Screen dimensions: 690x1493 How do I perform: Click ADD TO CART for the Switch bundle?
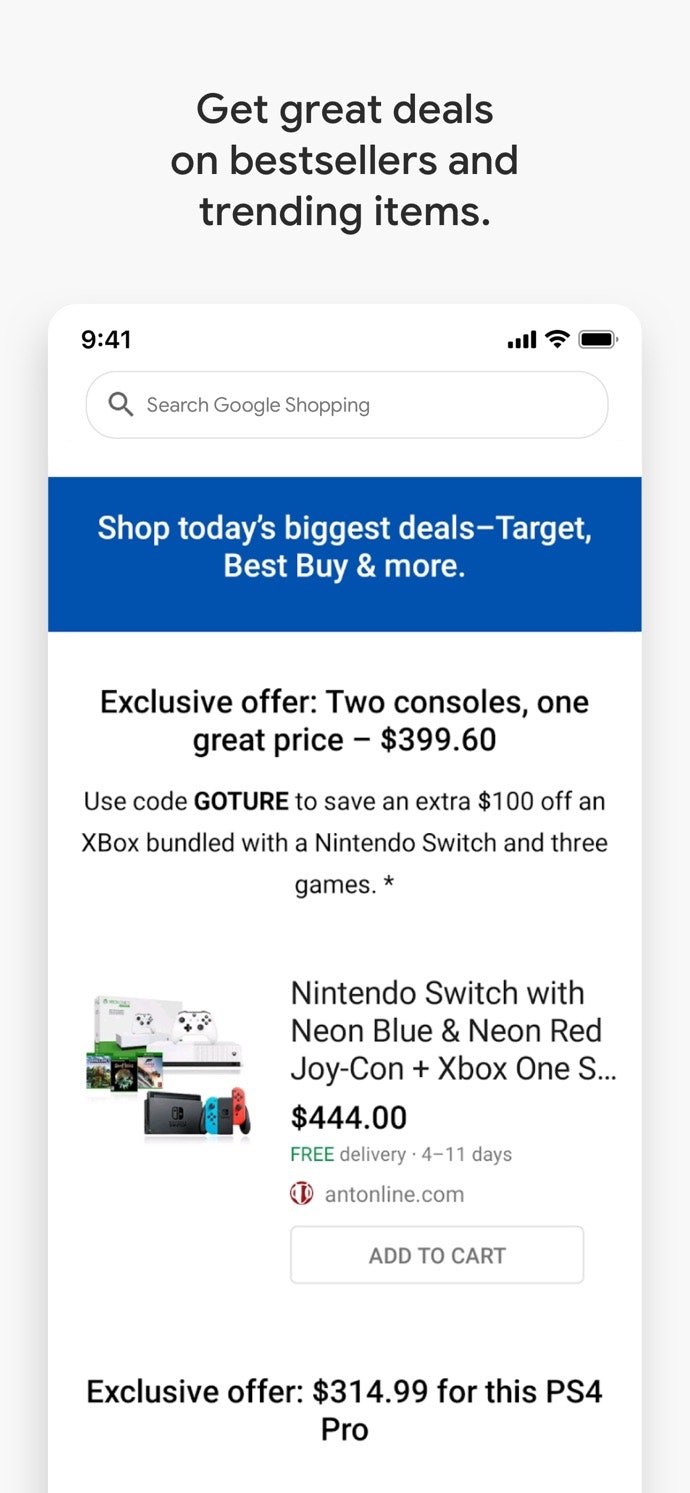tap(437, 1255)
